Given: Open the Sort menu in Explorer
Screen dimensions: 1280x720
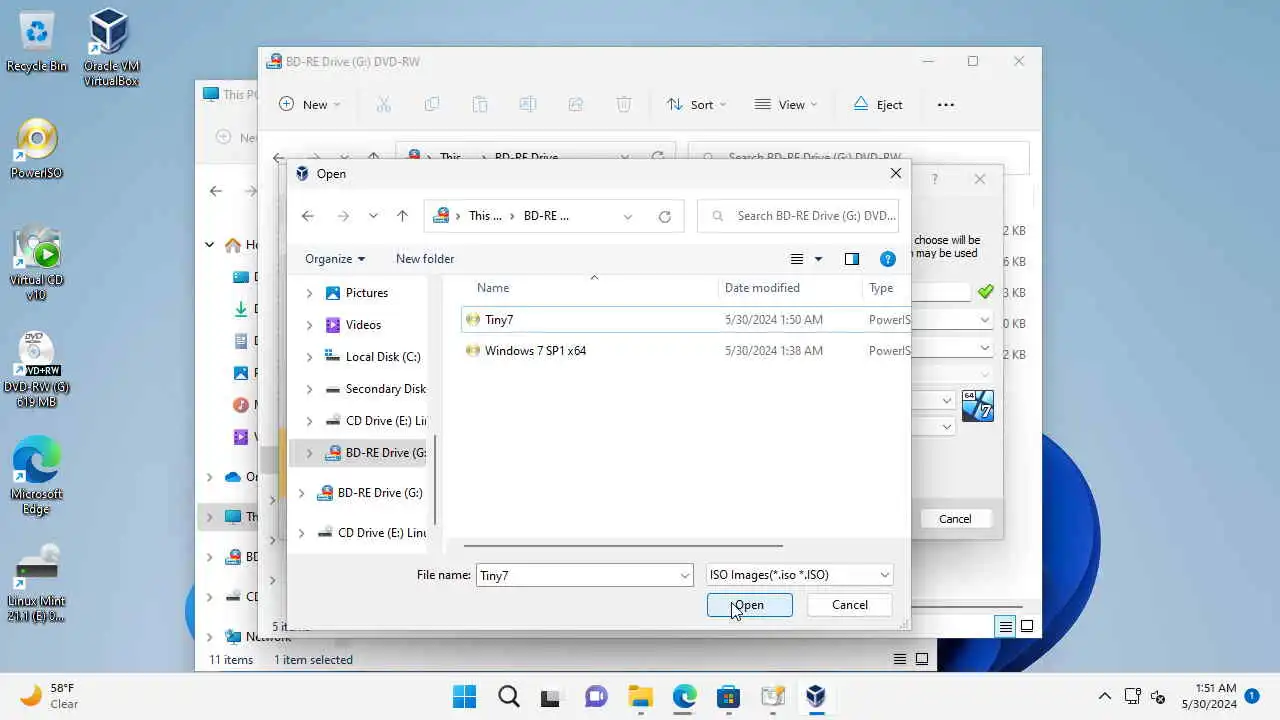Looking at the screenshot, I should coord(696,104).
